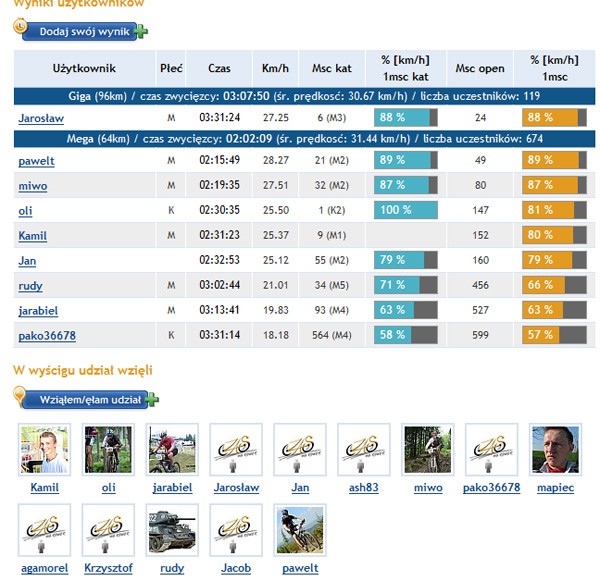Click Krzysztof's default logo avatar
The height and width of the screenshot is (581, 600).
tap(108, 530)
